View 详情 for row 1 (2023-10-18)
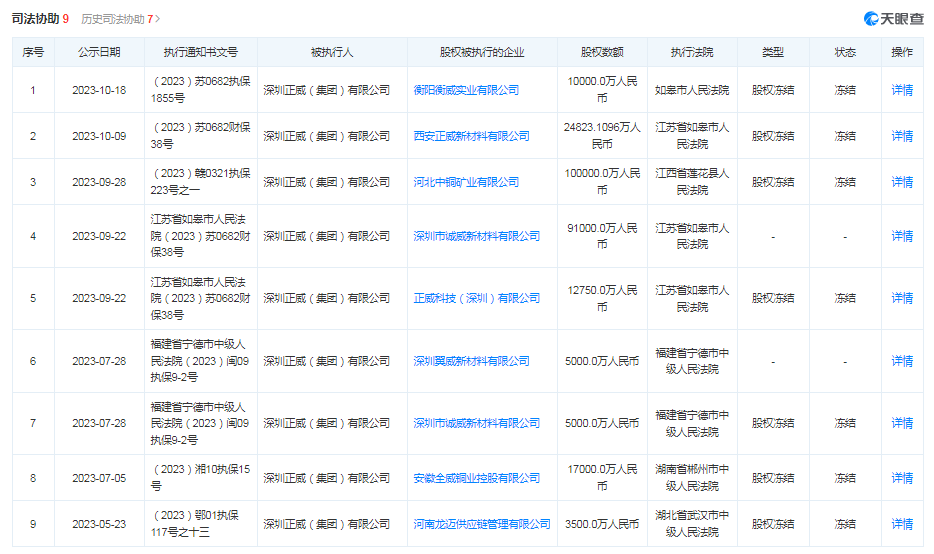The width and height of the screenshot is (934, 554). (902, 90)
